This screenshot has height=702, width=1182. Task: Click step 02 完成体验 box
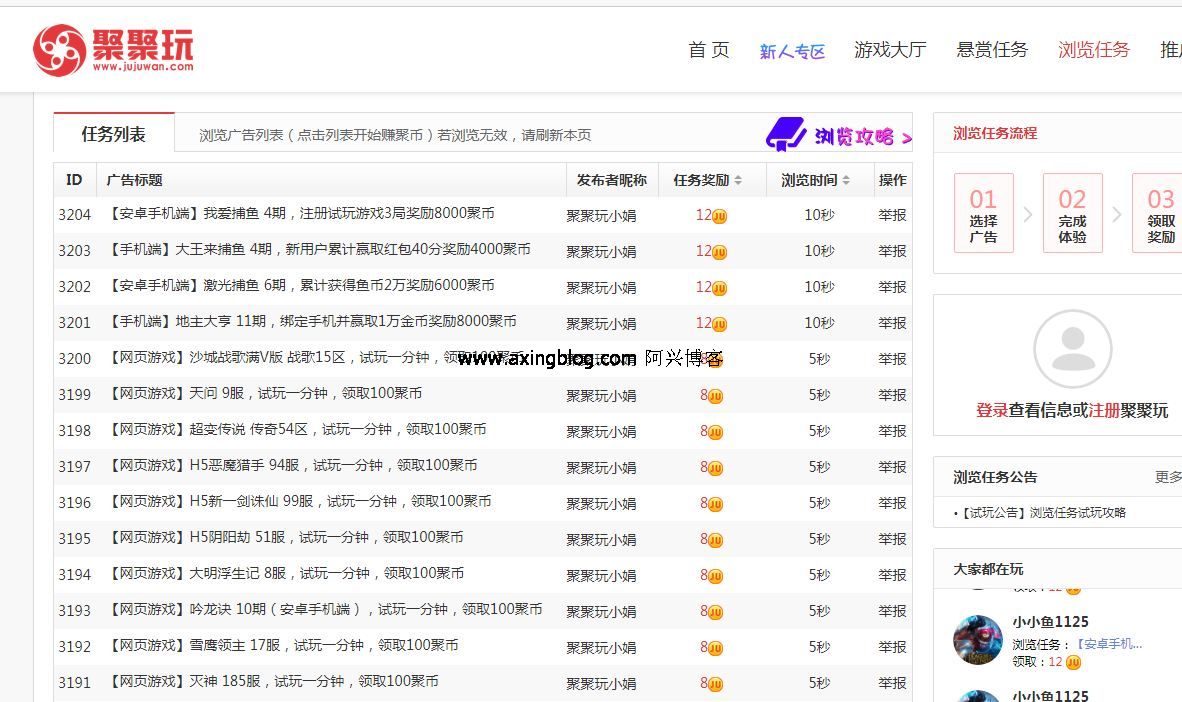1072,213
